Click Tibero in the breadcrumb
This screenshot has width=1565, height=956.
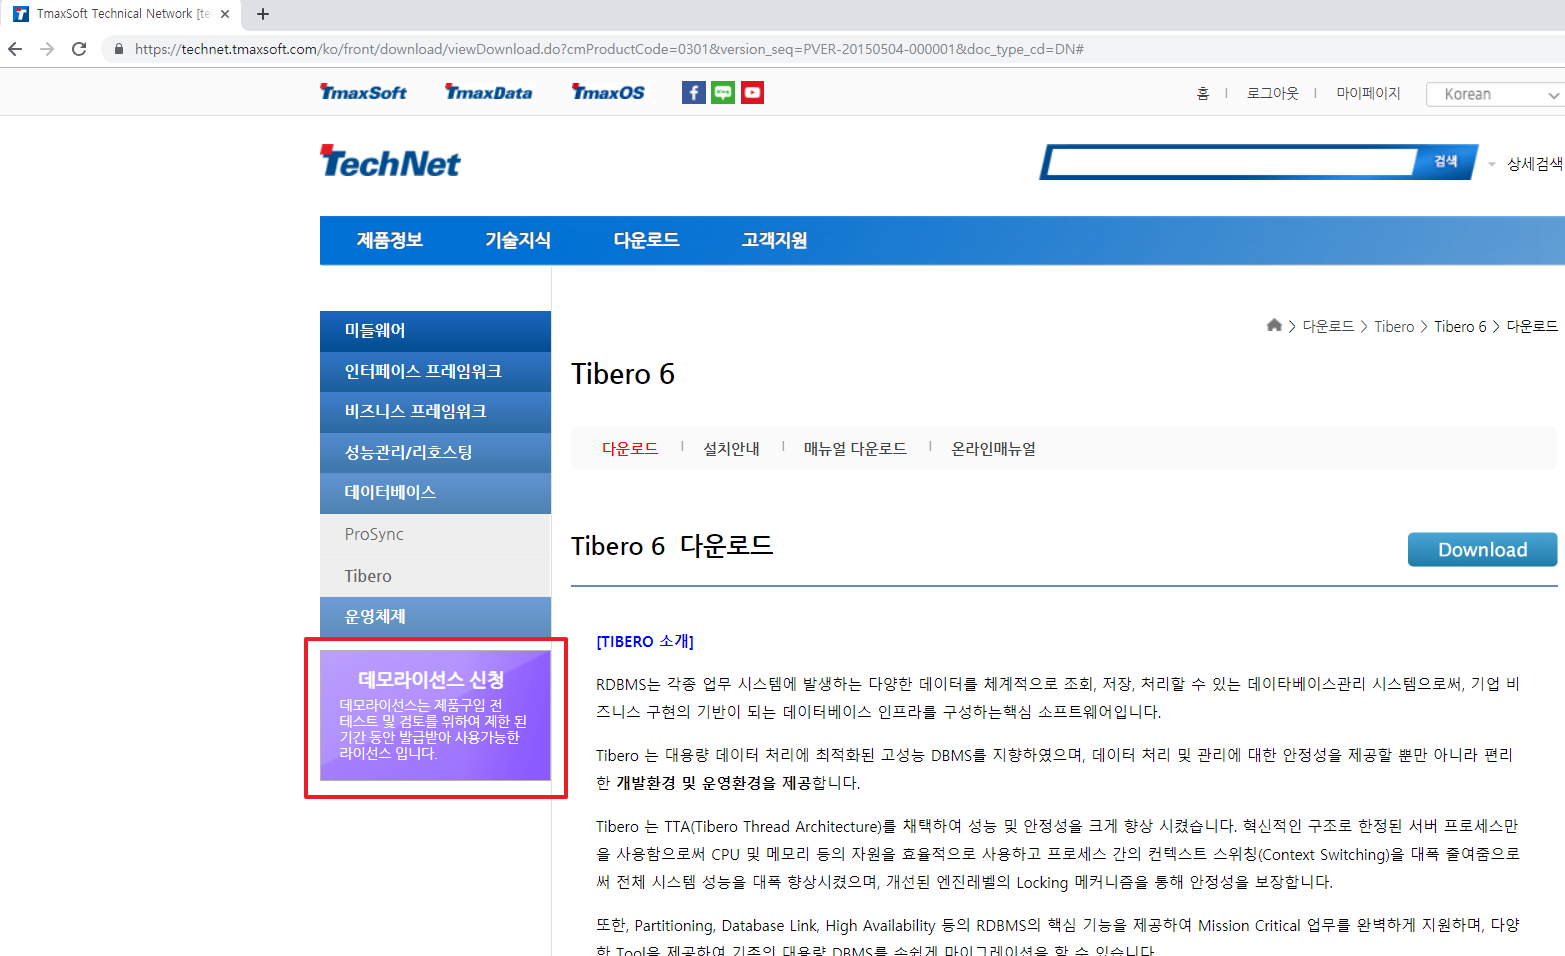tap(1394, 327)
